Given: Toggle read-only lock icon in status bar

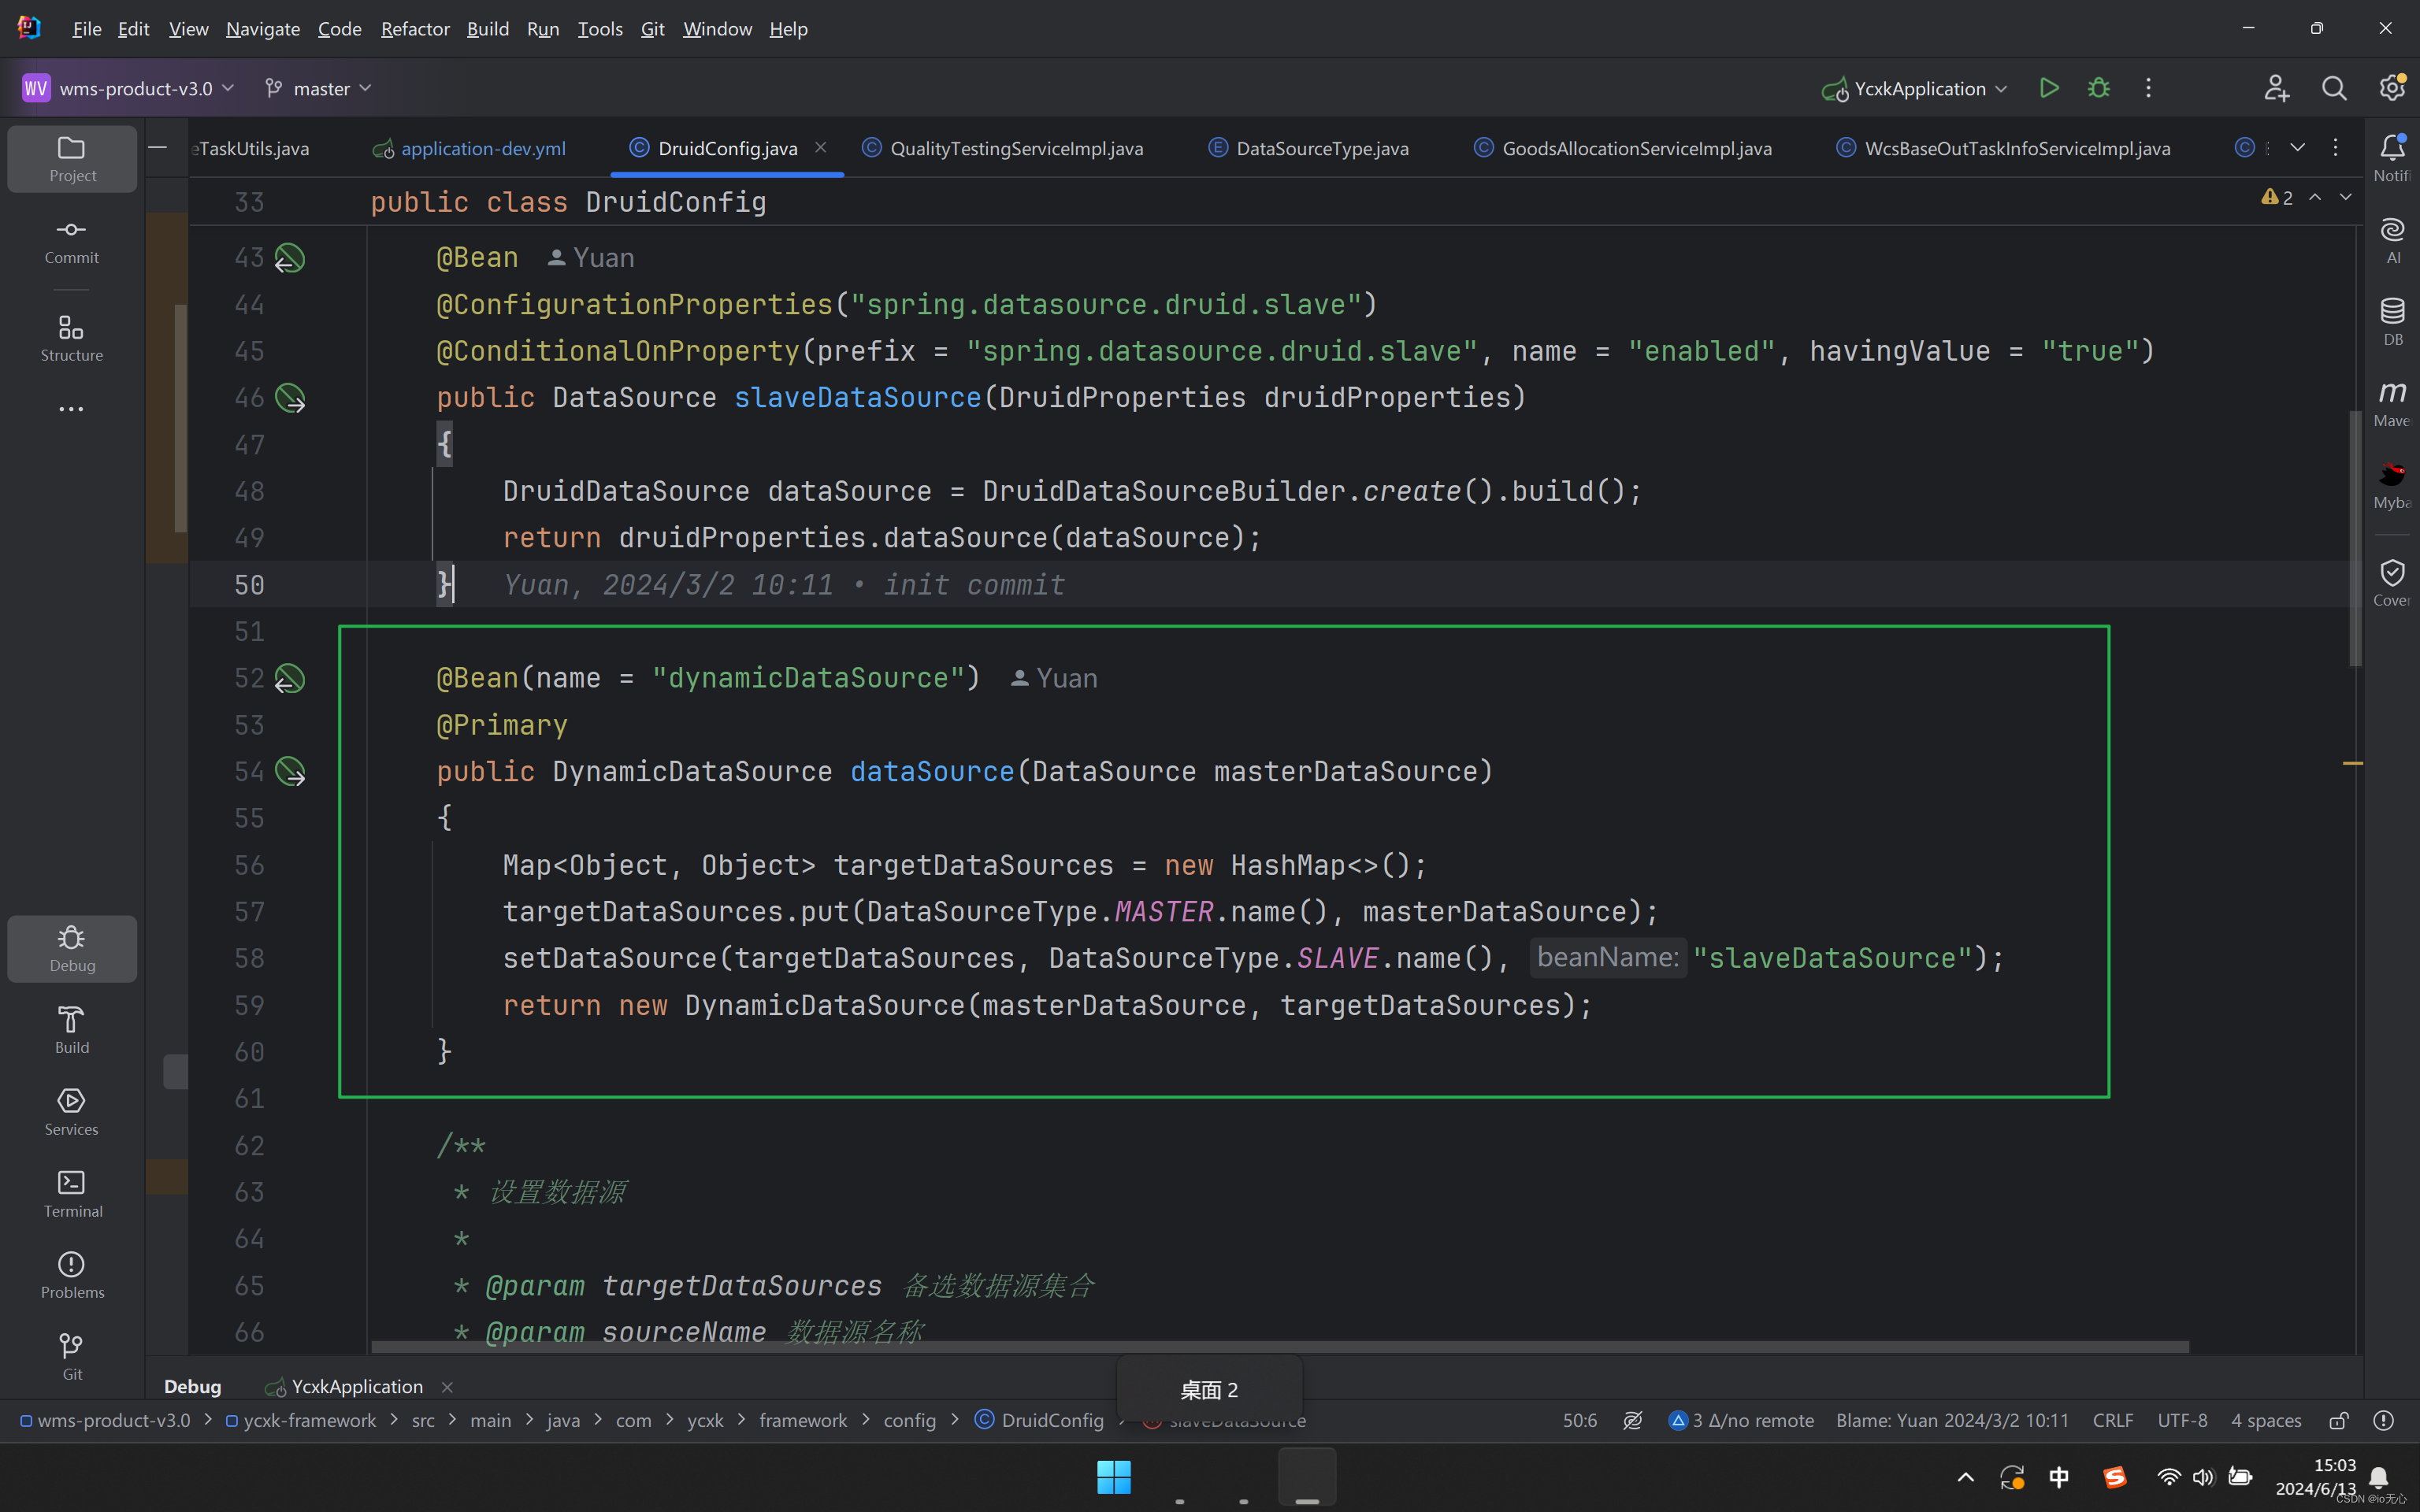Looking at the screenshot, I should [2338, 1420].
